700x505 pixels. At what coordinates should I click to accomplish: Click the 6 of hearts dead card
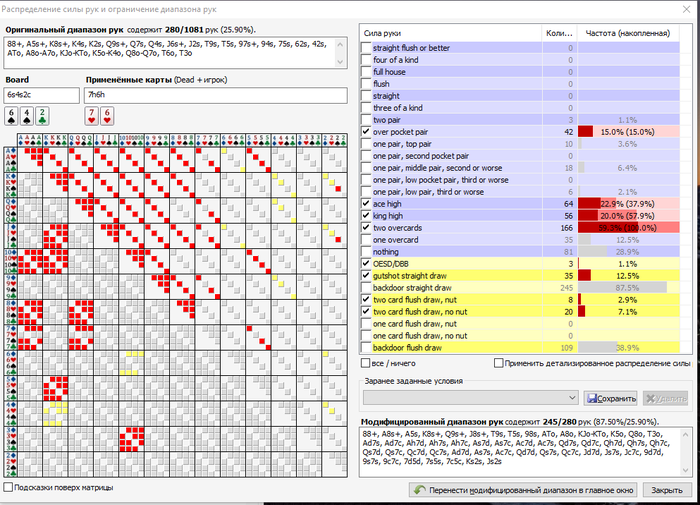coord(107,116)
